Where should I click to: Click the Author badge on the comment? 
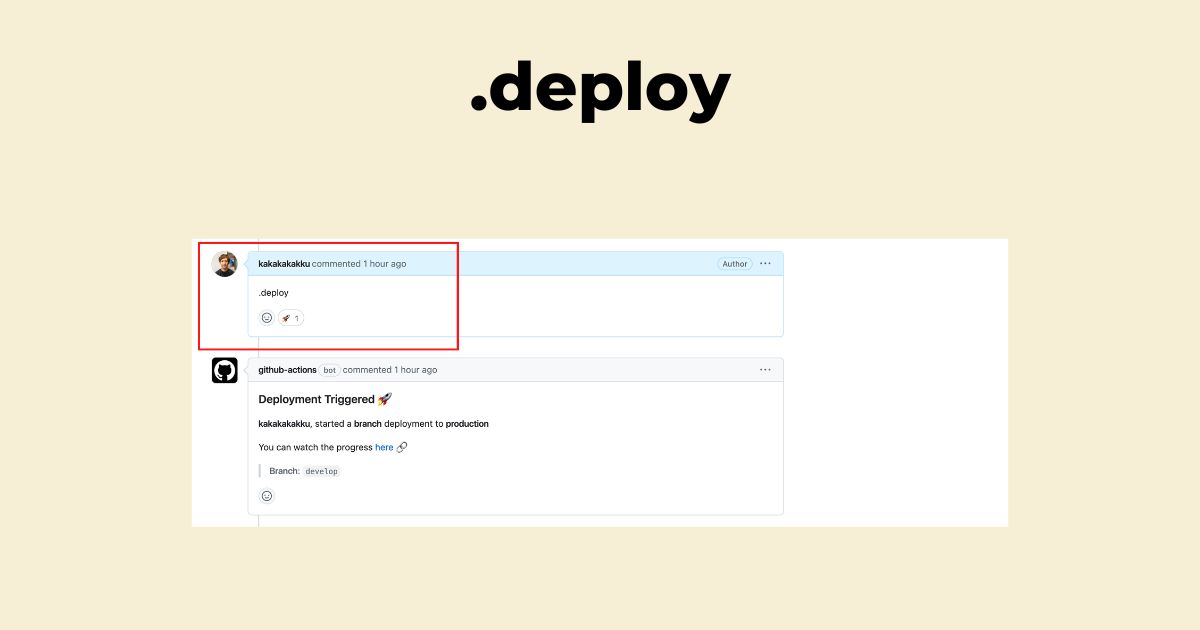[734, 263]
